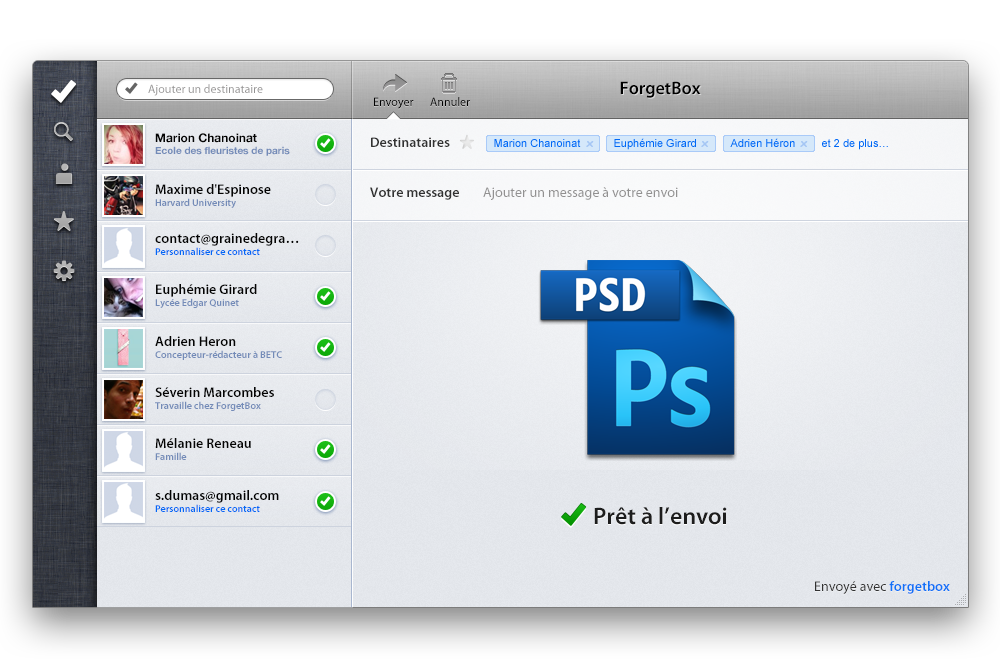This screenshot has height=667, width=1000.
Task: Click Maxime d'Espinose's avatar photo
Action: coord(124,195)
